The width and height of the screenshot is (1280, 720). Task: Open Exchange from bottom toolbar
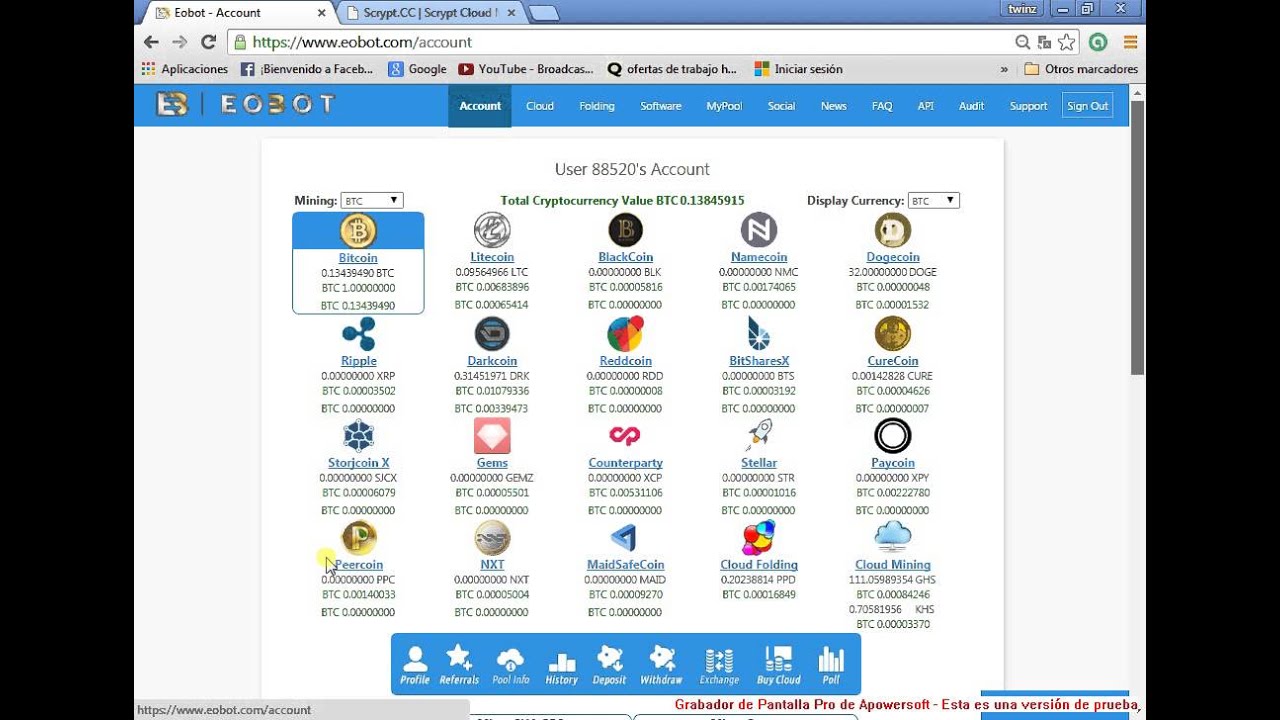point(719,665)
